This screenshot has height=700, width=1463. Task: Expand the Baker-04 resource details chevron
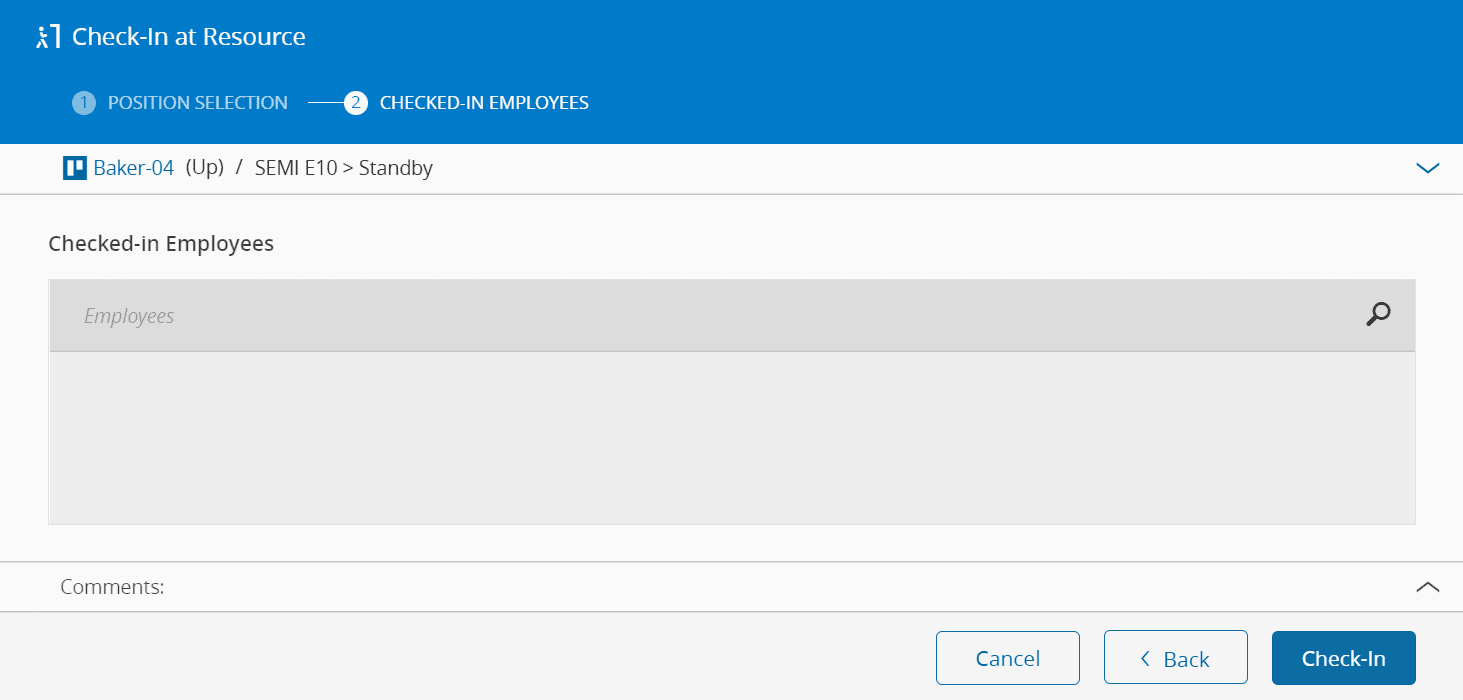tap(1428, 168)
